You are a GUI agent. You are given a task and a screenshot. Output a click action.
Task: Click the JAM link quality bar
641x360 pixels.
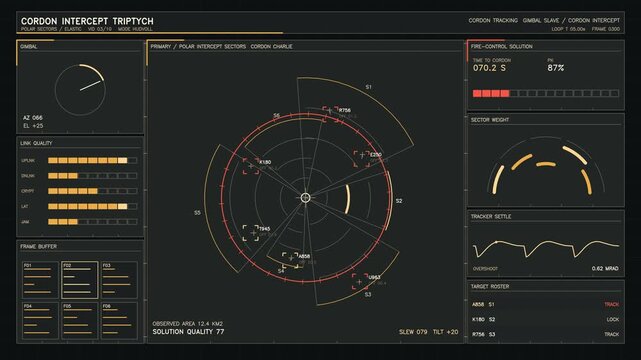pyautogui.click(x=92, y=222)
